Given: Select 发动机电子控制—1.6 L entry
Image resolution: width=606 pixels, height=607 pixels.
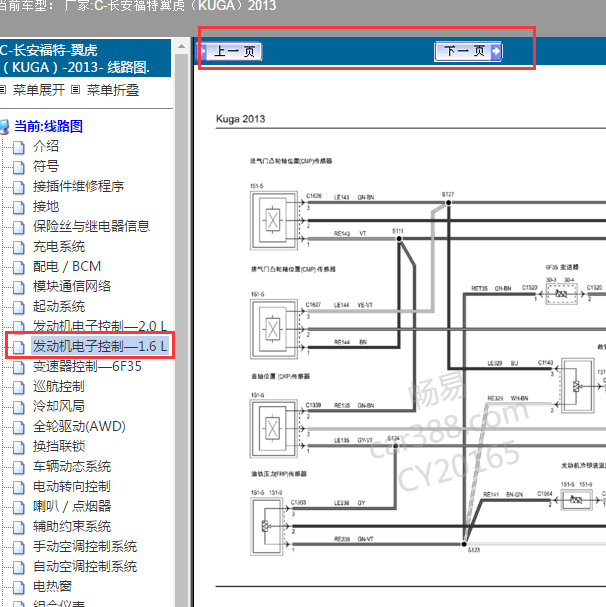Looking at the screenshot, I should coord(100,346).
